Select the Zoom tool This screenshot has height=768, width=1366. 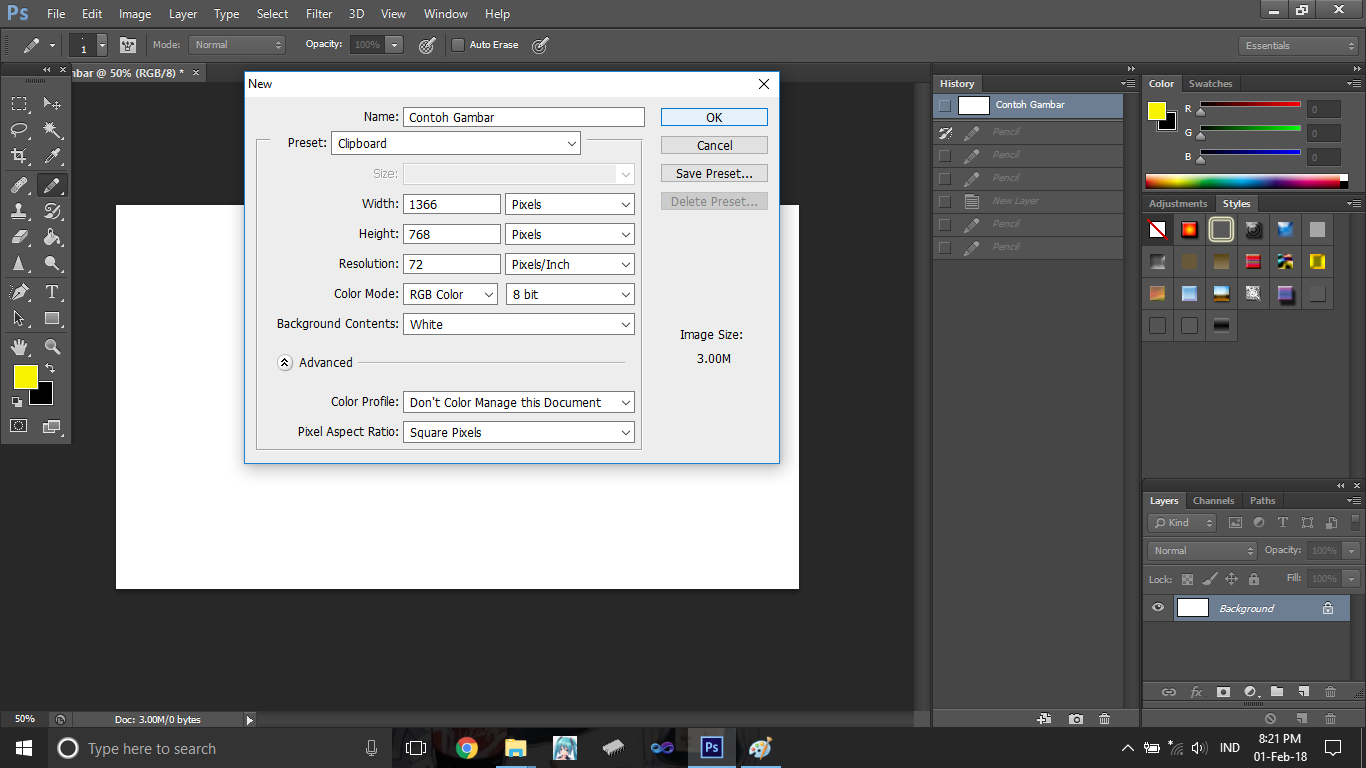[x=52, y=347]
